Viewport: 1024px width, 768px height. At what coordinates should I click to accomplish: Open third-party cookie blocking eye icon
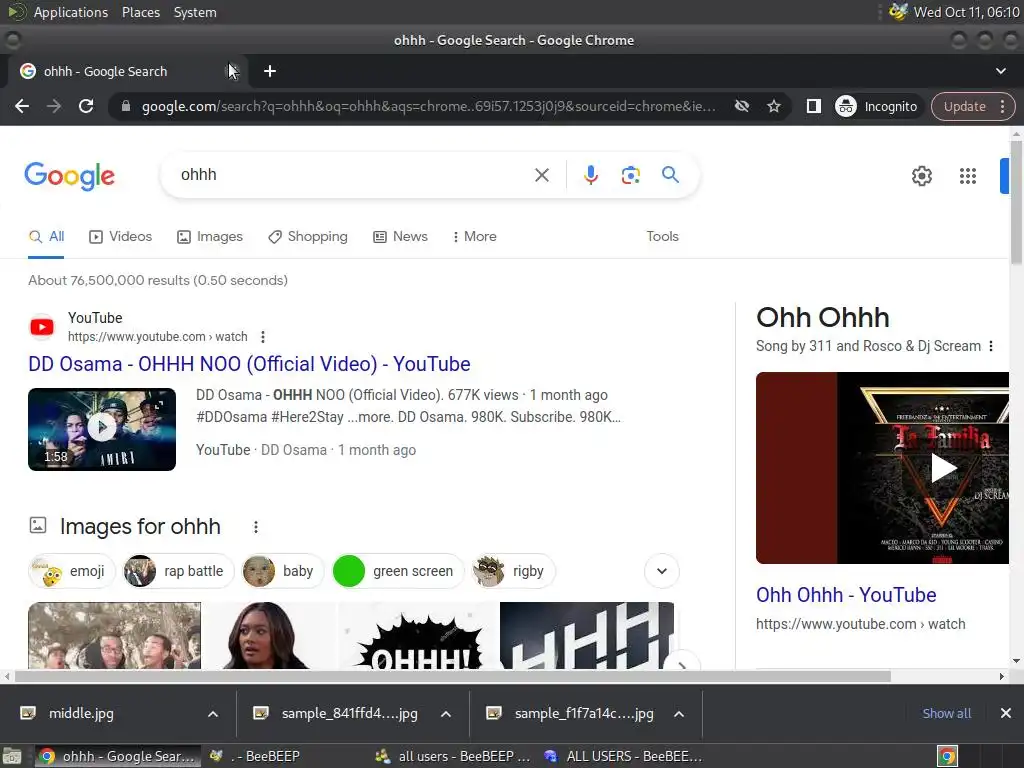[742, 106]
